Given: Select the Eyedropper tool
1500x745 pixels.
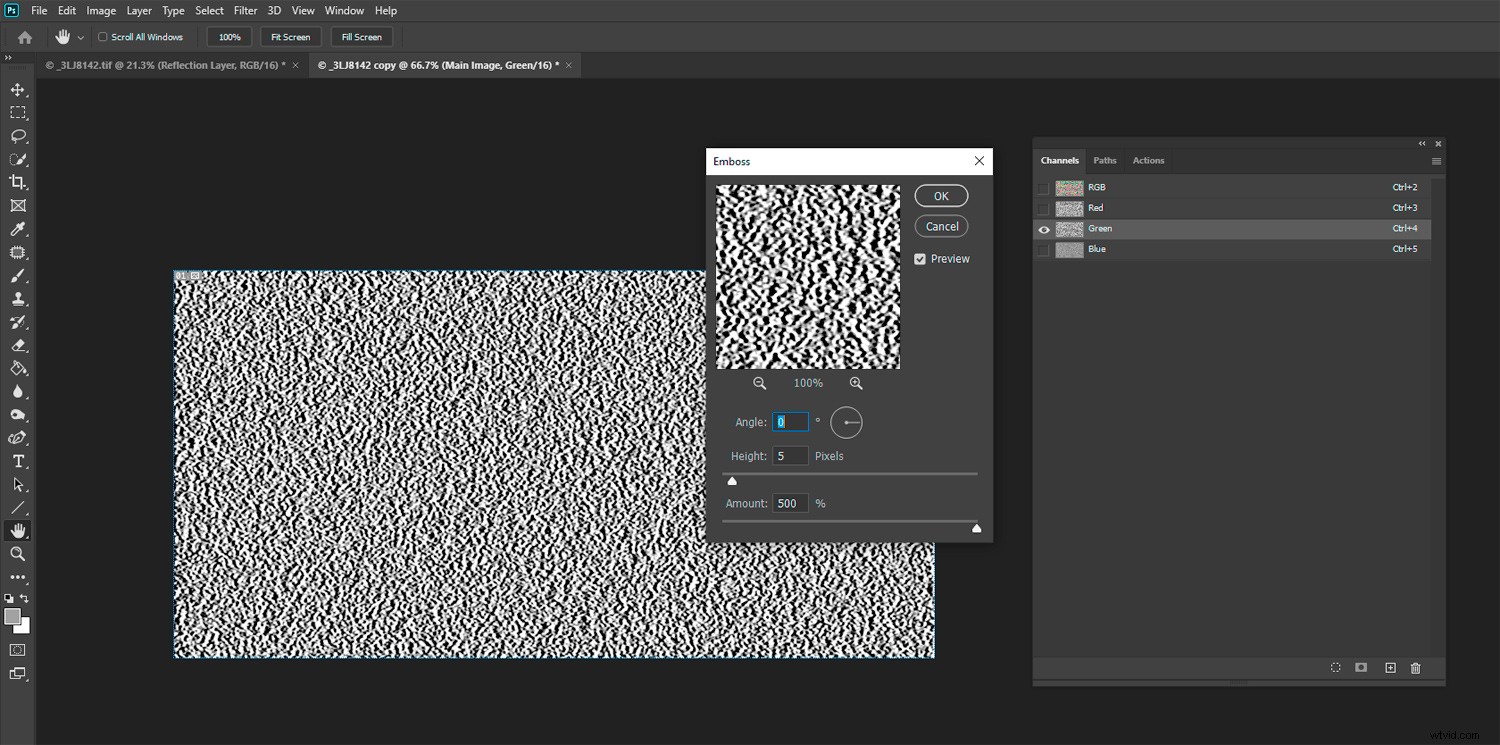Looking at the screenshot, I should pos(18,229).
